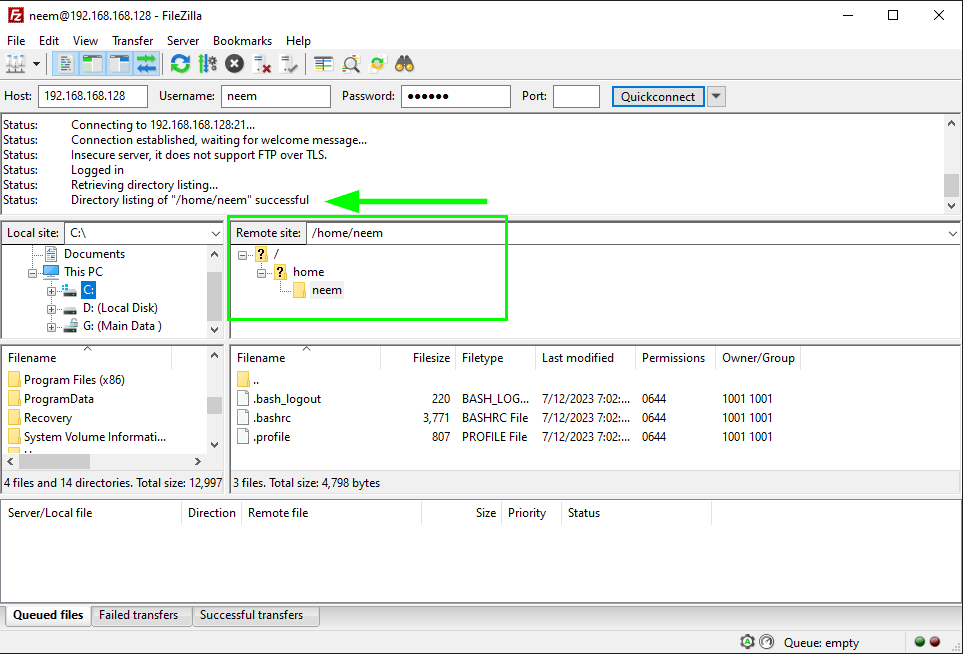
Task: Open the Site Manager icon
Action: 15,64
